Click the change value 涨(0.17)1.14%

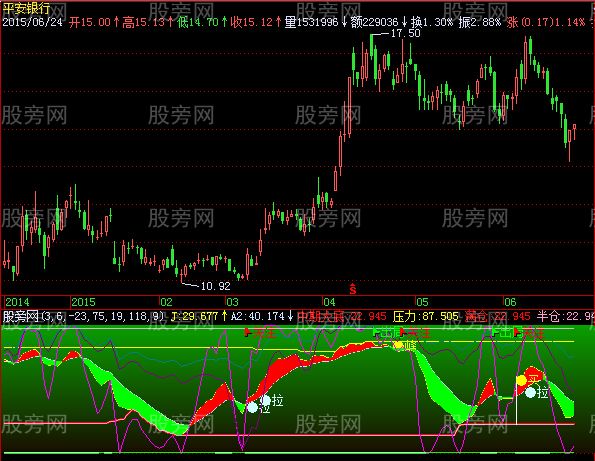tap(546, 22)
